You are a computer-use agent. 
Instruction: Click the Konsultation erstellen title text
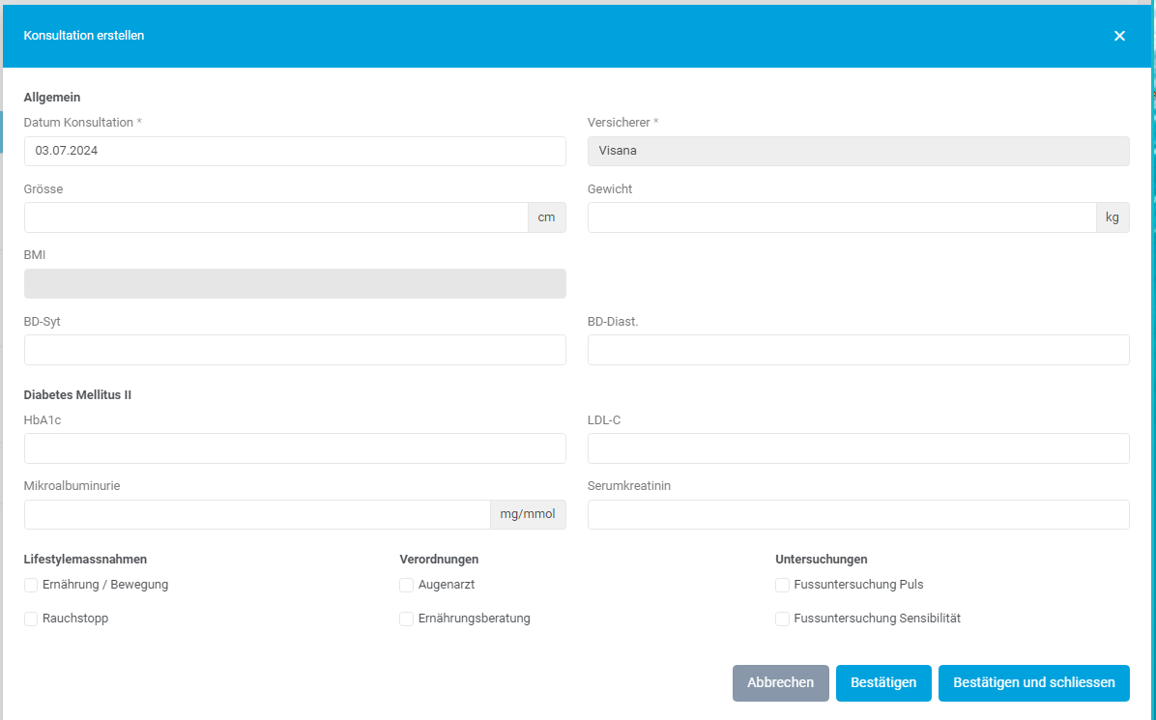click(84, 35)
